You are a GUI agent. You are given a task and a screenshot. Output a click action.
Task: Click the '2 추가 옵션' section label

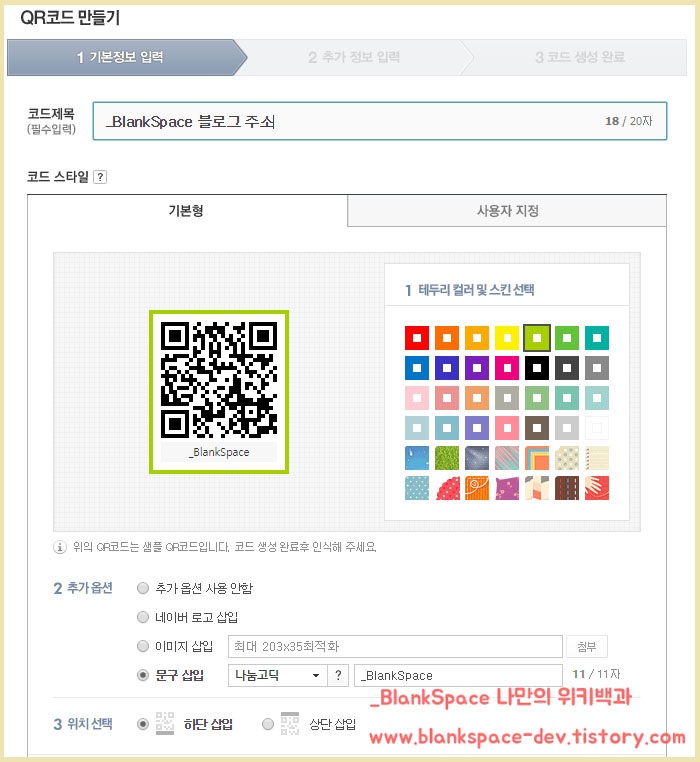click(83, 588)
